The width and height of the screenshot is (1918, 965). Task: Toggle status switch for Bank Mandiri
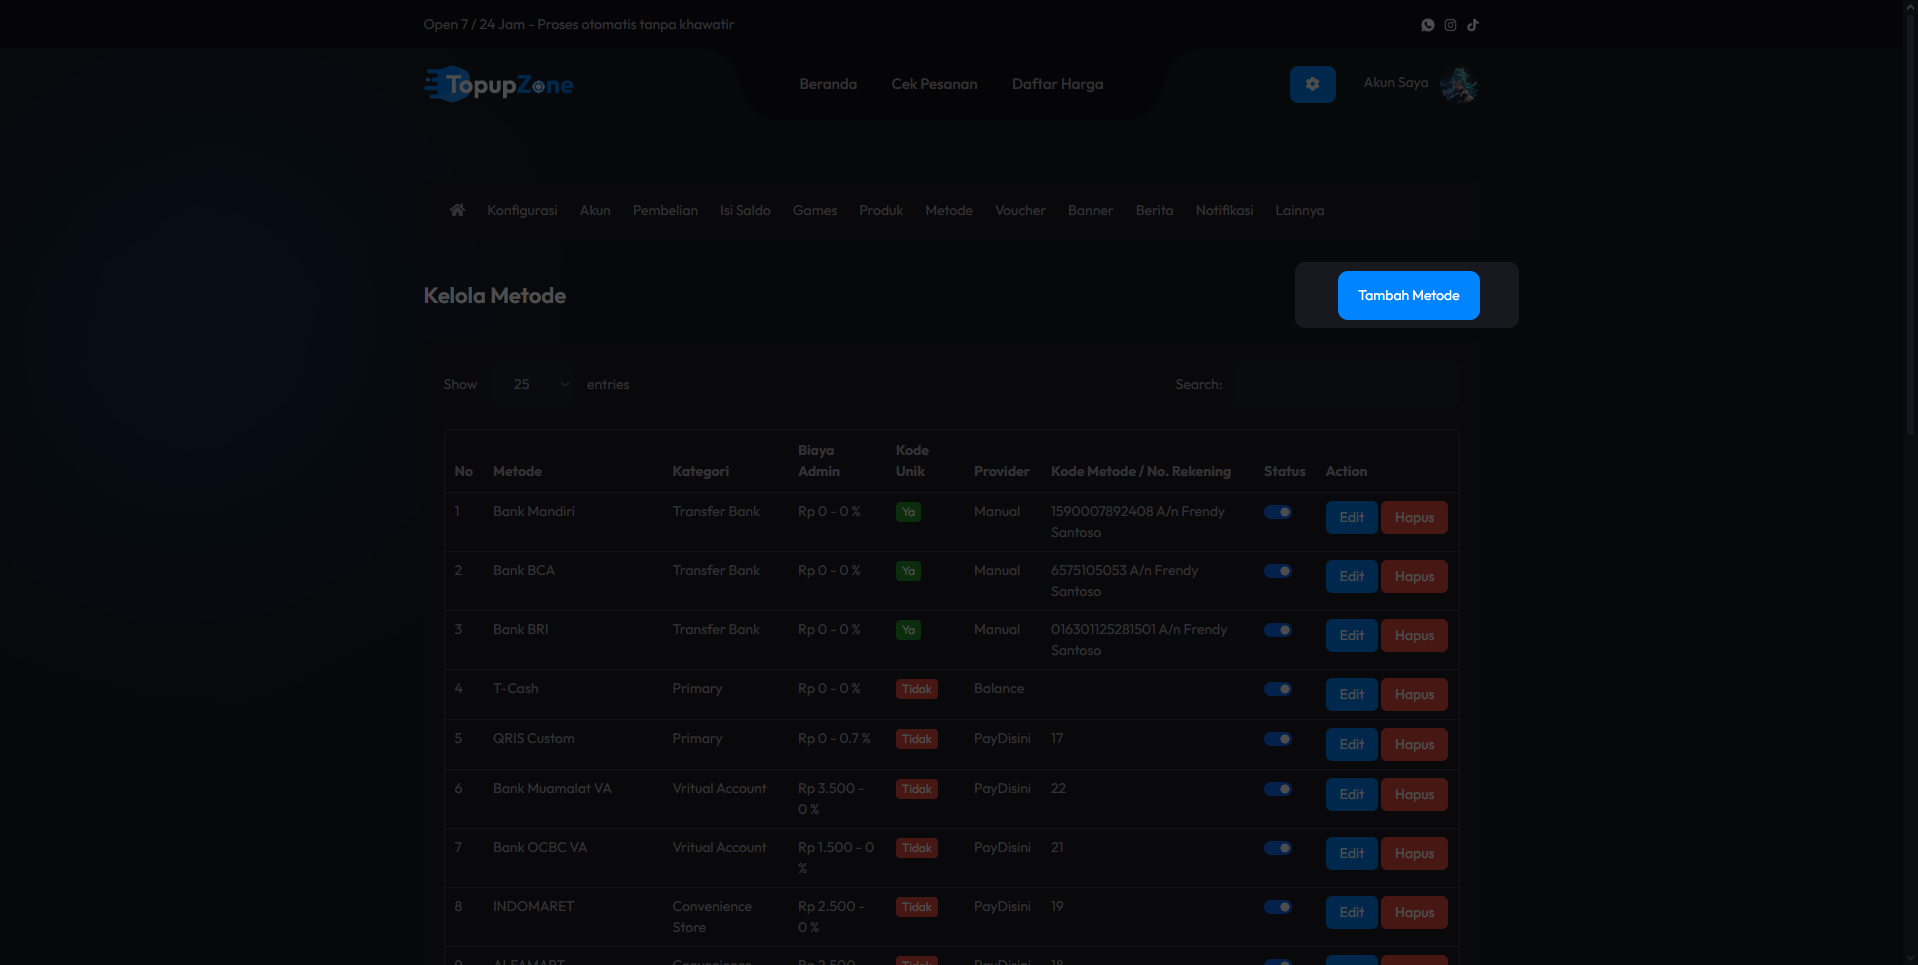(x=1278, y=512)
